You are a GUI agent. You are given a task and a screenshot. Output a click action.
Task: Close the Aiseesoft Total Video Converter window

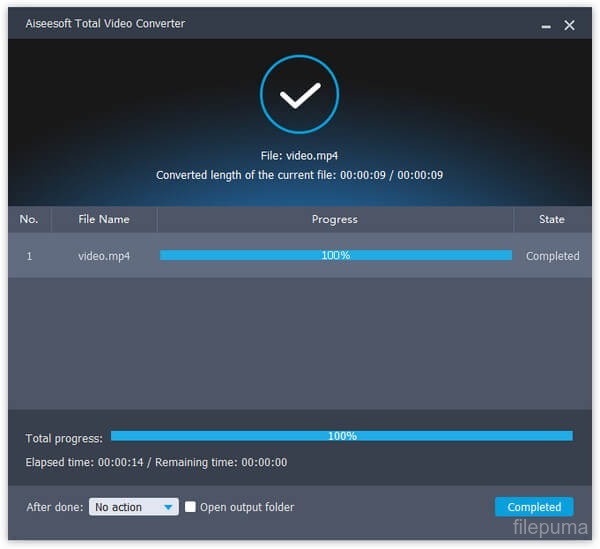570,24
